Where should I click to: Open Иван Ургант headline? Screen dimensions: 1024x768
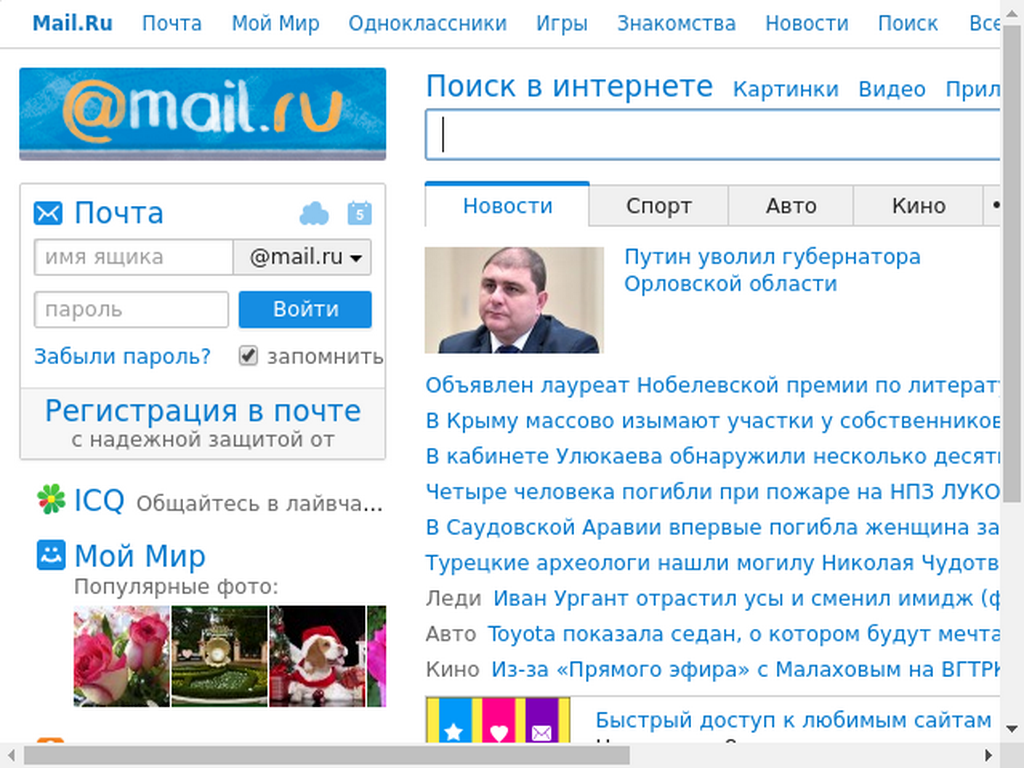[x=746, y=598]
